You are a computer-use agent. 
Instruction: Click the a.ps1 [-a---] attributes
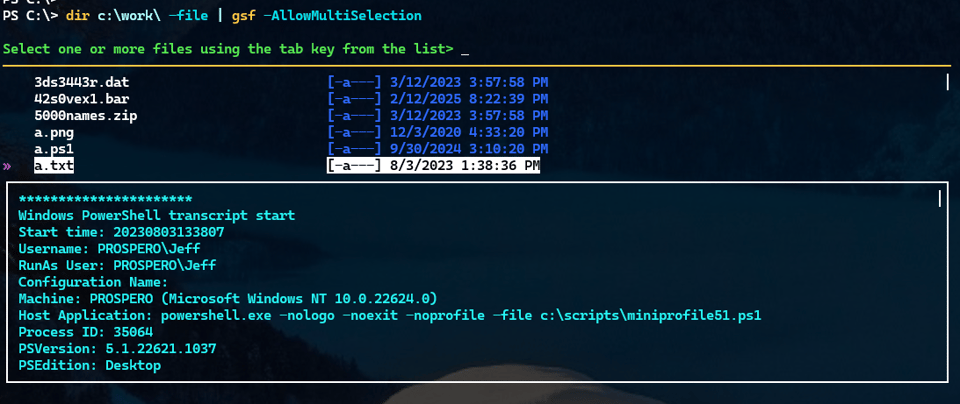(x=354, y=149)
